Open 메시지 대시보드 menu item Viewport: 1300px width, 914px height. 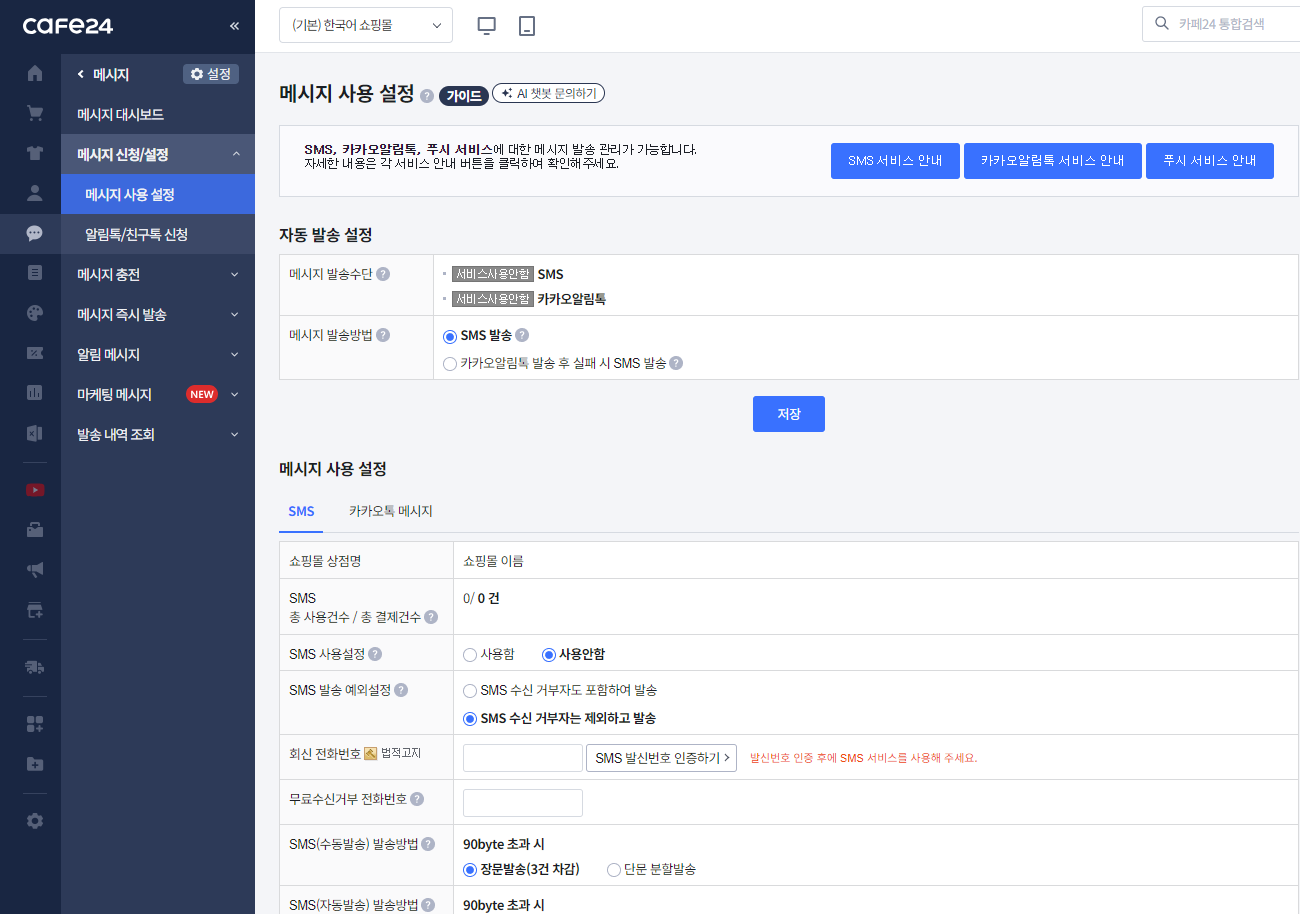click(x=158, y=114)
